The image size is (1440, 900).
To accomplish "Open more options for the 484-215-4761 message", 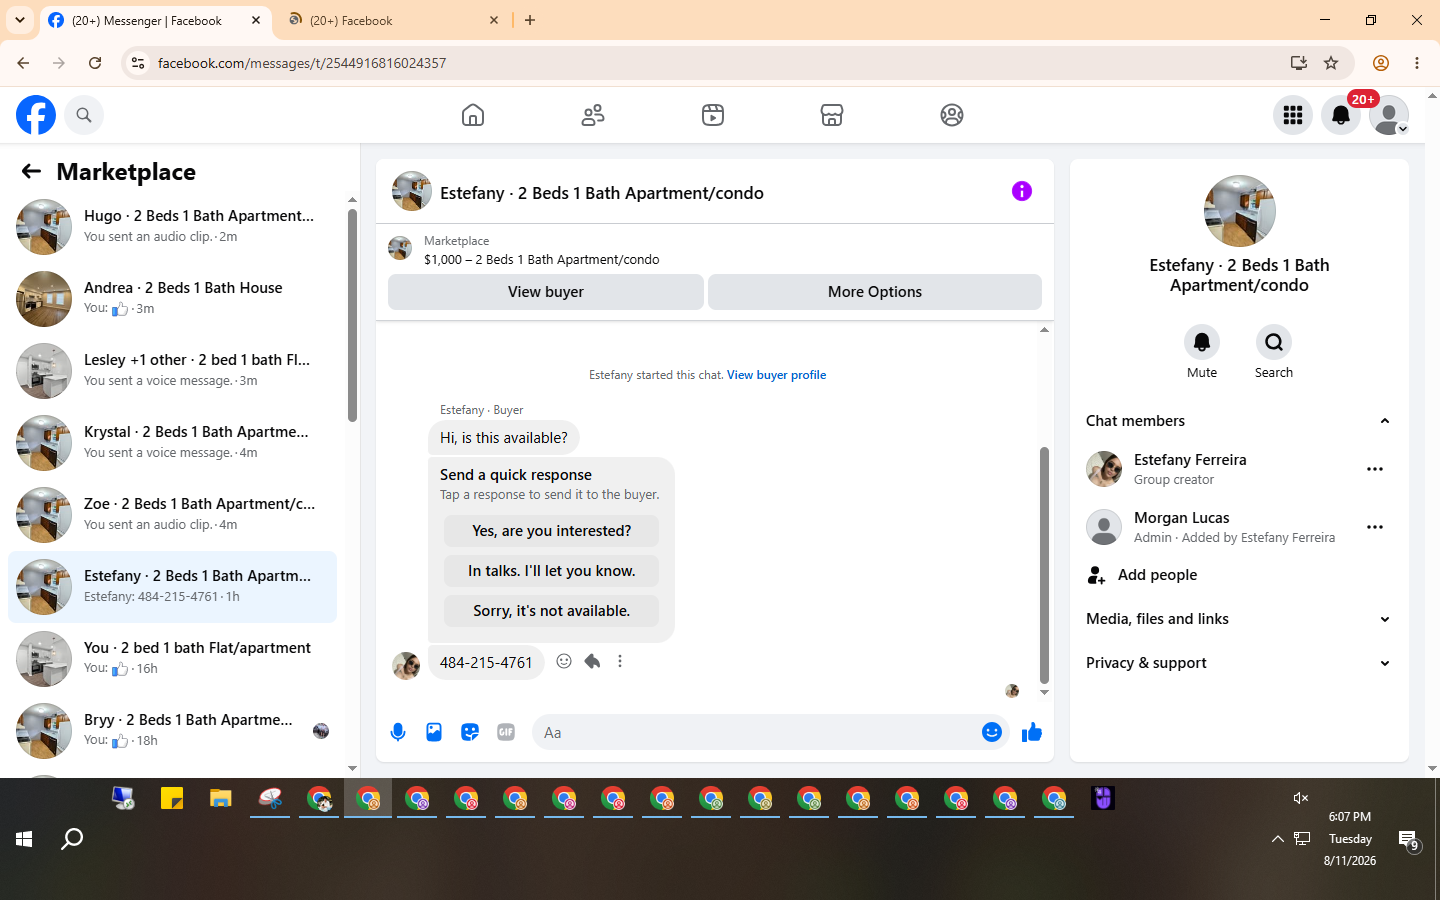I will point(620,661).
